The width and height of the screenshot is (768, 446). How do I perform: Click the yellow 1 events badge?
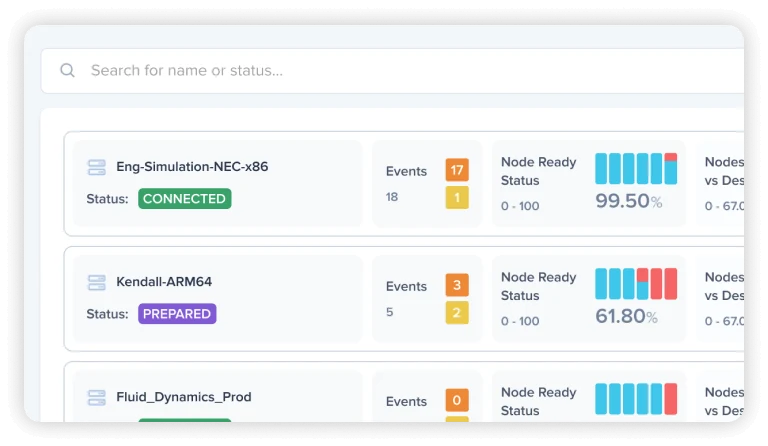pyautogui.click(x=457, y=198)
